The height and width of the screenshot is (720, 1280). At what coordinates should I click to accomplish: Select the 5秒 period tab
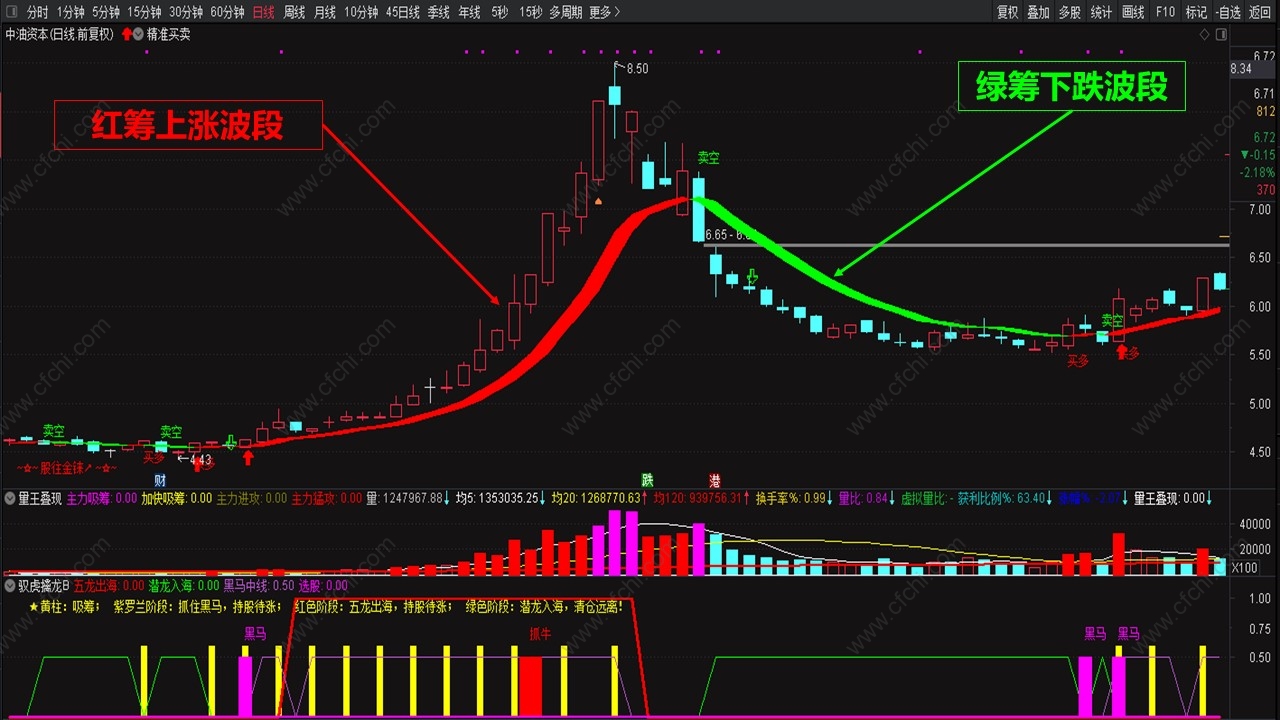click(x=500, y=12)
